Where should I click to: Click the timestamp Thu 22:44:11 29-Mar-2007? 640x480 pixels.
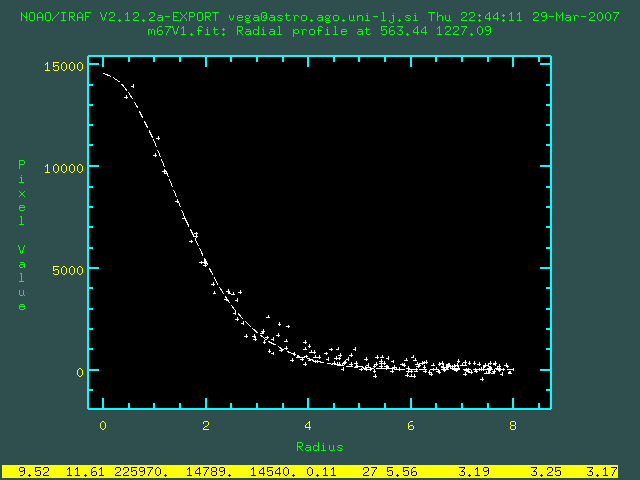click(x=524, y=17)
